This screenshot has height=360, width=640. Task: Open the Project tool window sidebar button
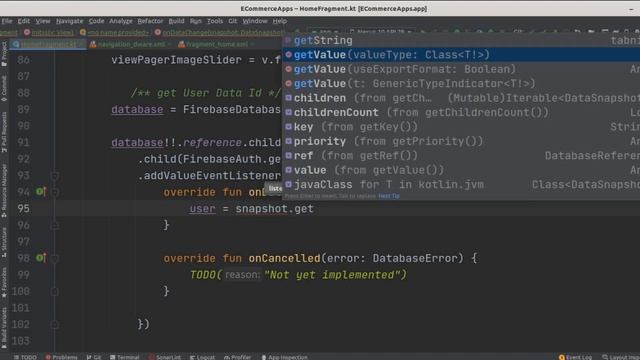[x=4, y=54]
